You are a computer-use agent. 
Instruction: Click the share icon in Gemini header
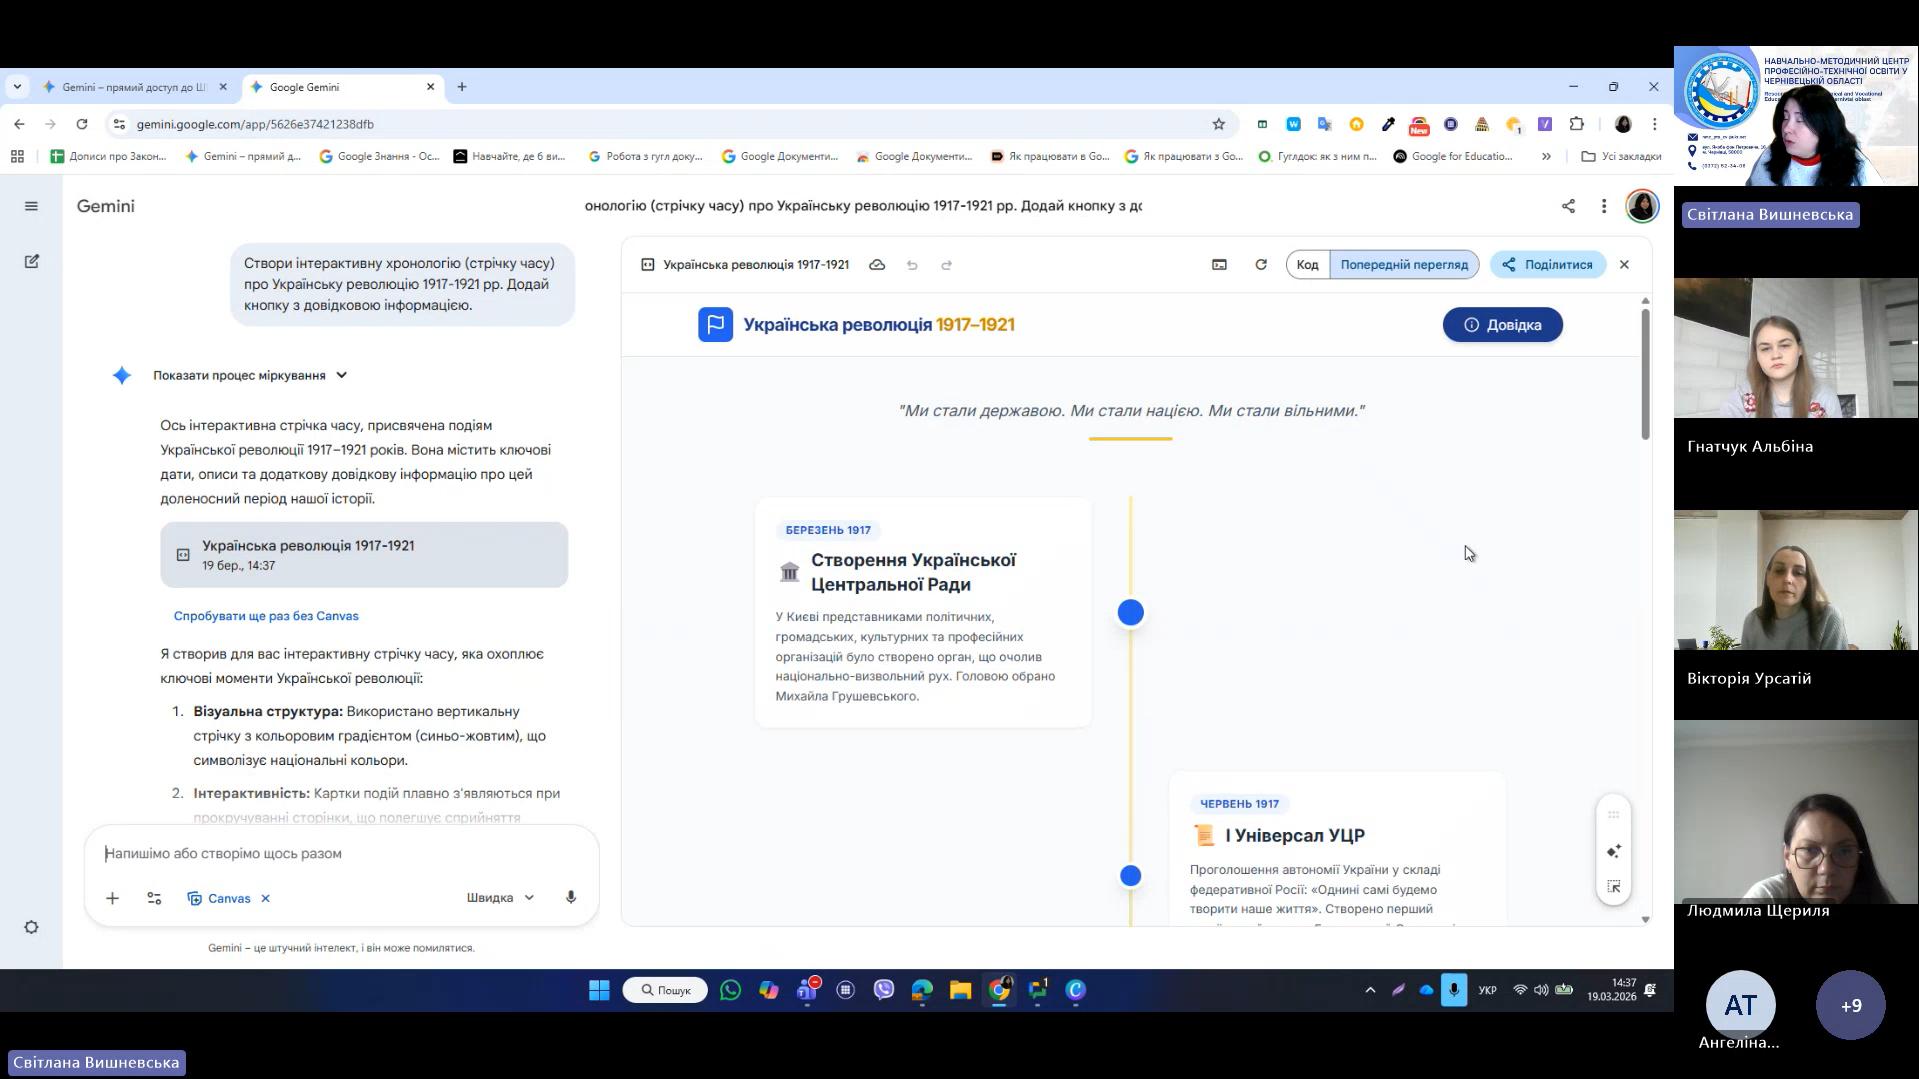tap(1568, 206)
